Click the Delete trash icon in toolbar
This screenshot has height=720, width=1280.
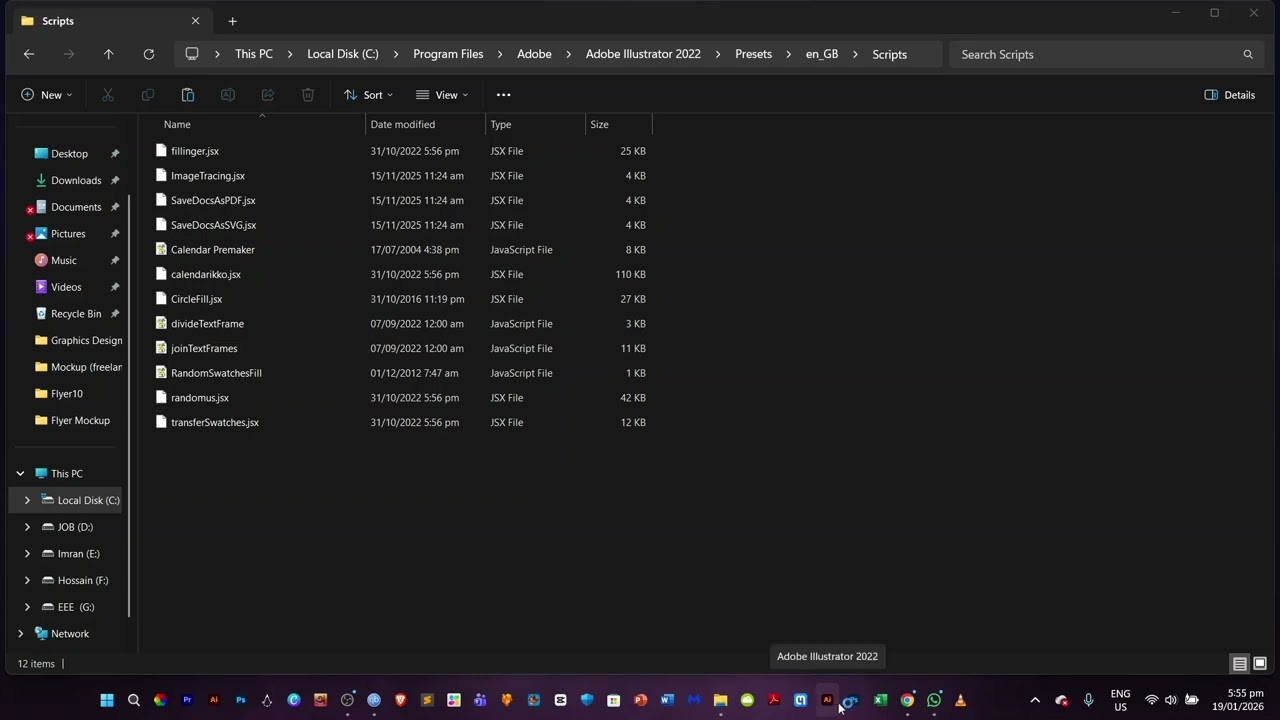[x=308, y=95]
